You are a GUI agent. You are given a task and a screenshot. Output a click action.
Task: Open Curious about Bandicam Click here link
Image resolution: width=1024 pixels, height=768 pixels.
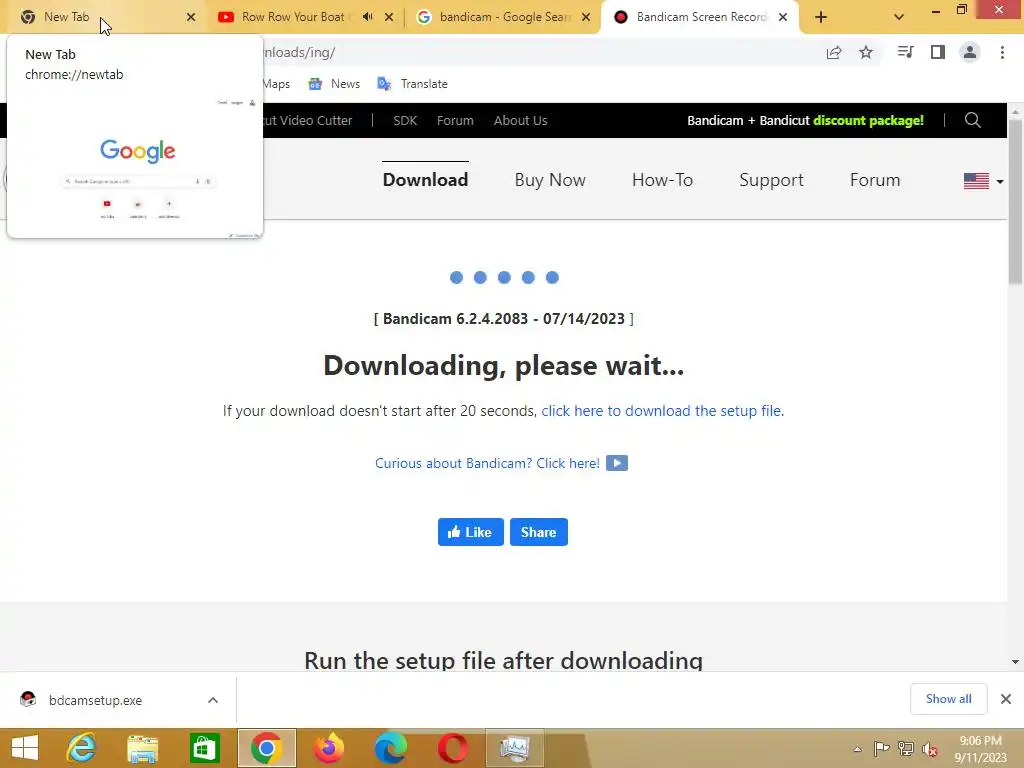pyautogui.click(x=487, y=463)
